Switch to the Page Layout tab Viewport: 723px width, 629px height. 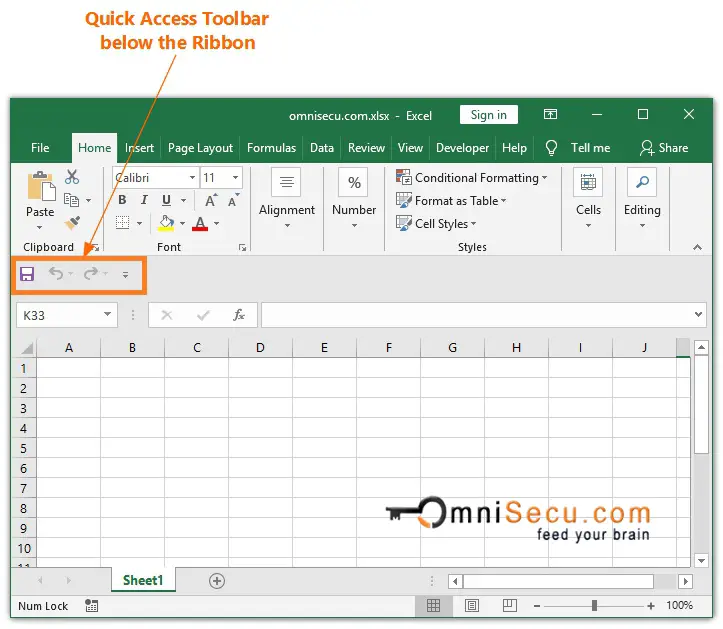click(201, 148)
